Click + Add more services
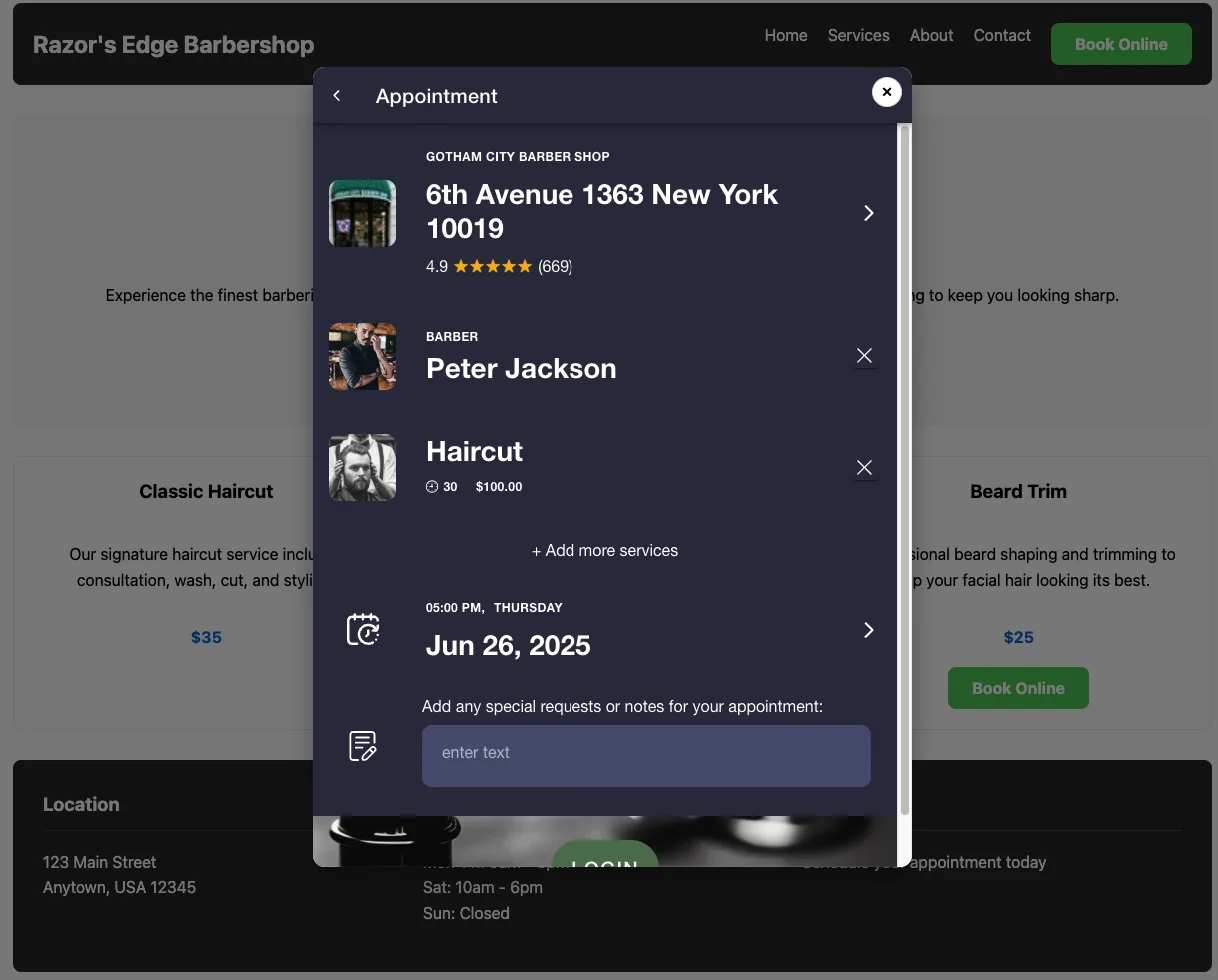This screenshot has width=1218, height=980. [x=605, y=551]
